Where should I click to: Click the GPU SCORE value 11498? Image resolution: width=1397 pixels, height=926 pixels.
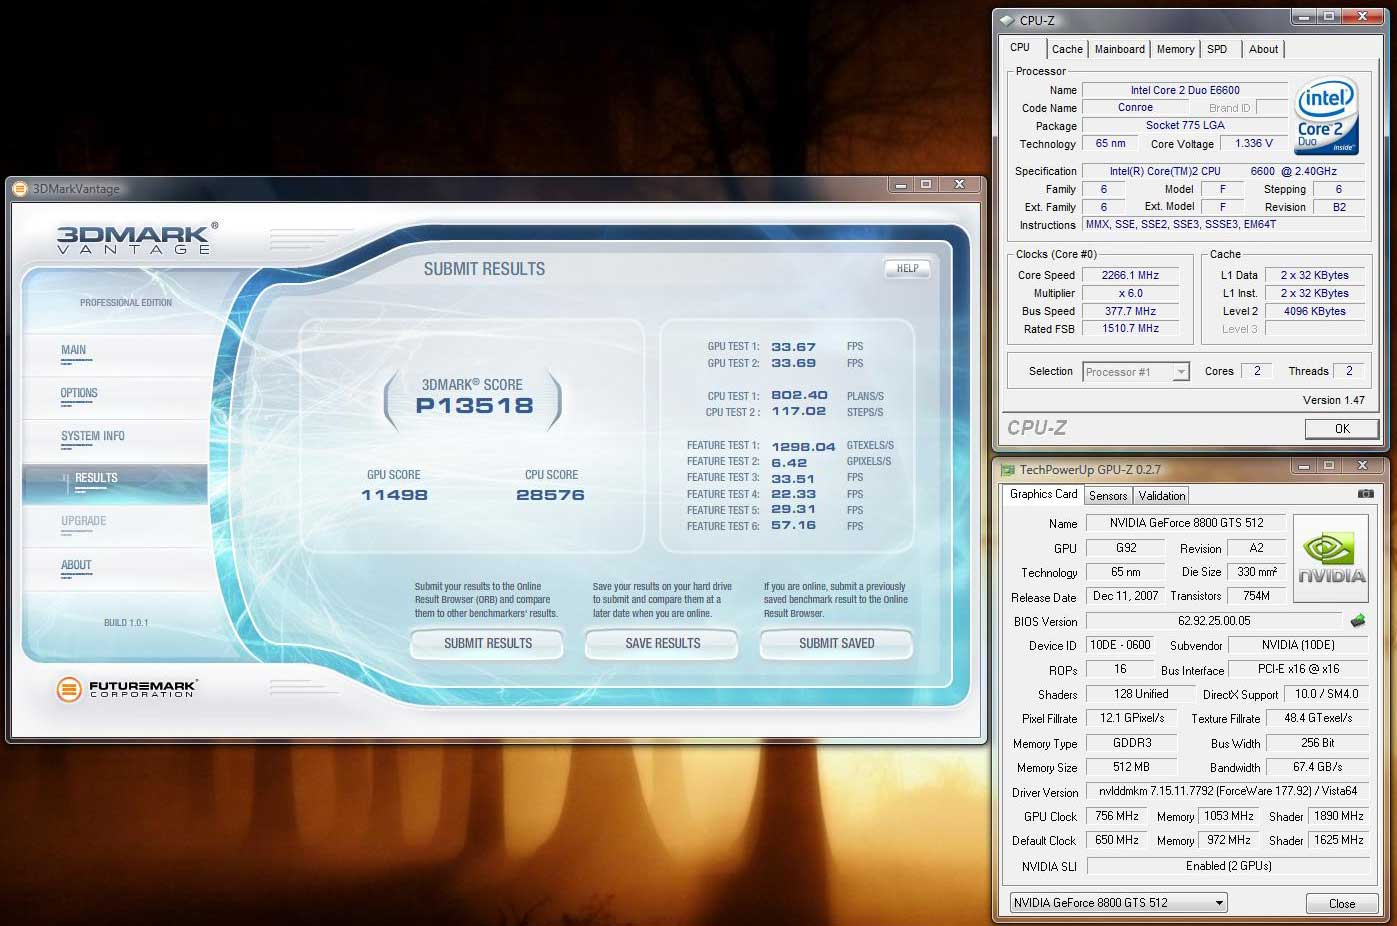[x=394, y=495]
